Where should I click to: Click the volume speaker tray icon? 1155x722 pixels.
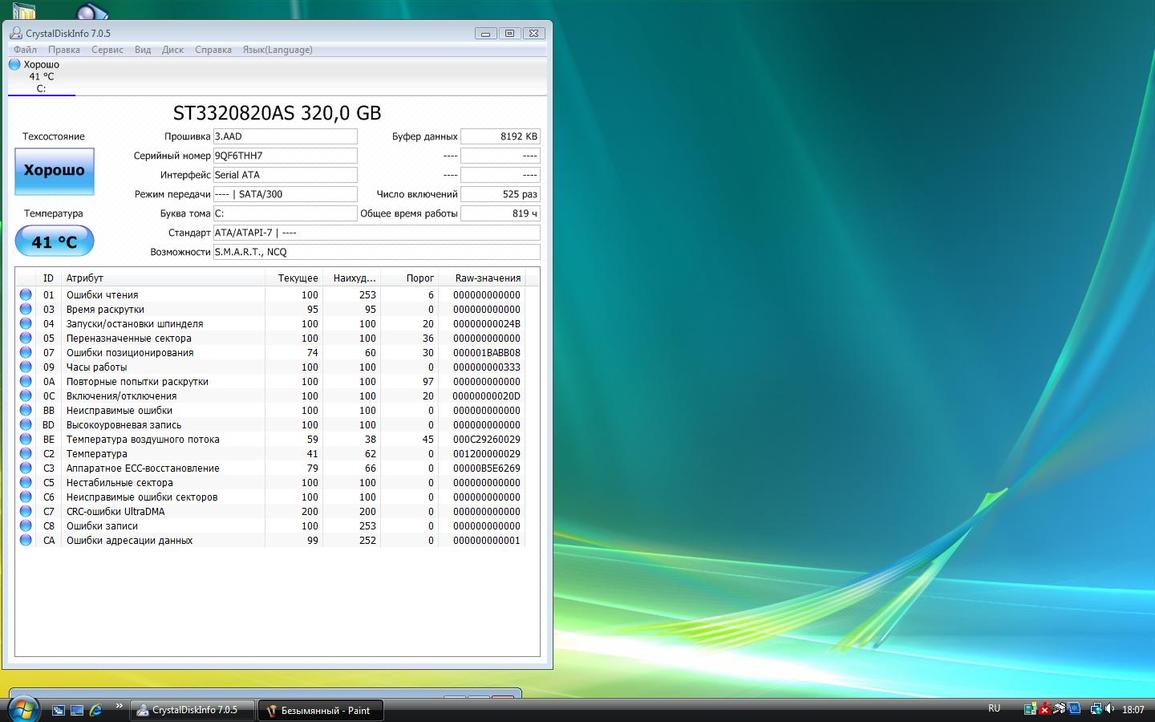pyautogui.click(x=1109, y=709)
